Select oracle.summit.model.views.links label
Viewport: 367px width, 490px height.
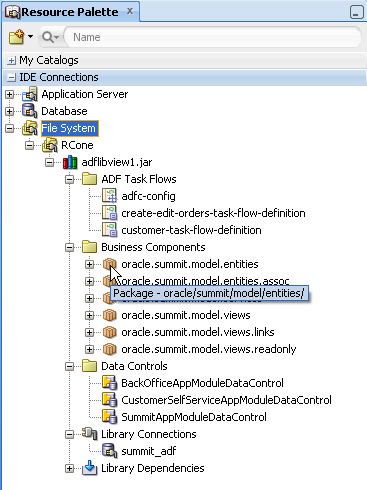tap(198, 332)
